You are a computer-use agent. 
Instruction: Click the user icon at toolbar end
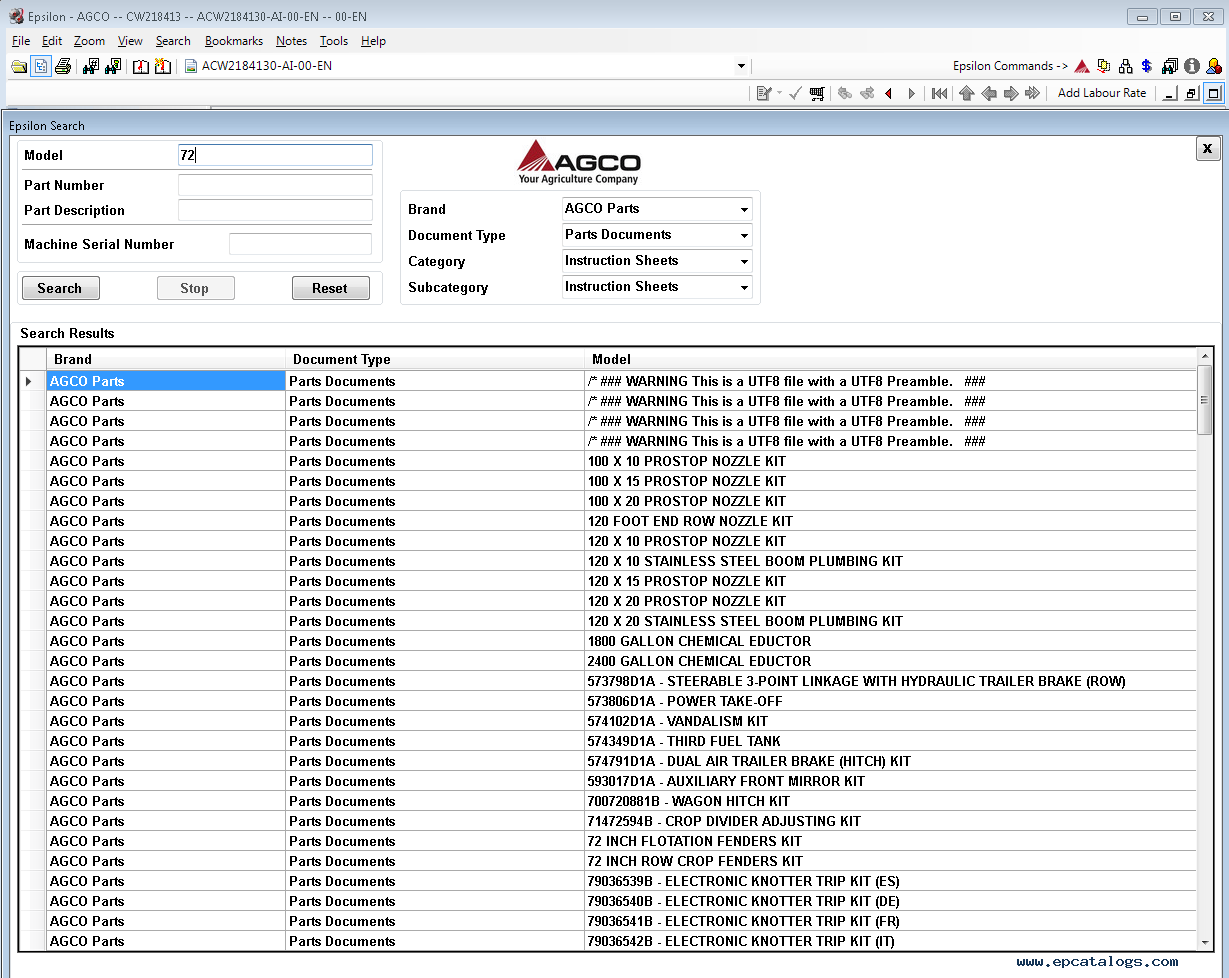click(1214, 66)
